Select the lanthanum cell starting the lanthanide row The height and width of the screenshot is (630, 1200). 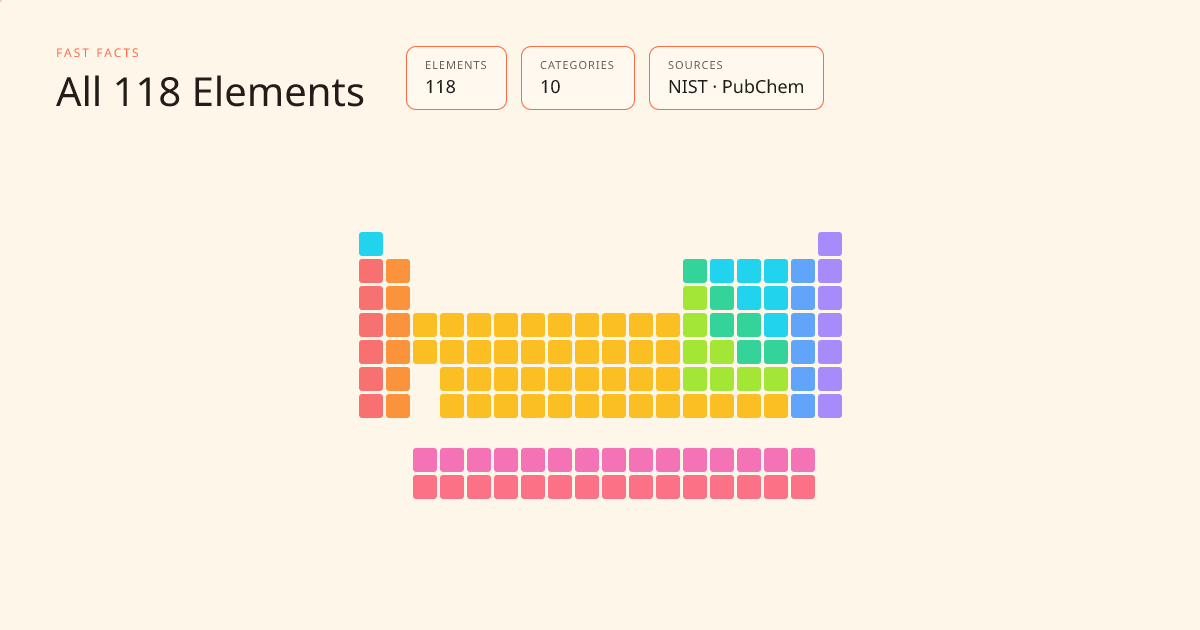point(425,460)
